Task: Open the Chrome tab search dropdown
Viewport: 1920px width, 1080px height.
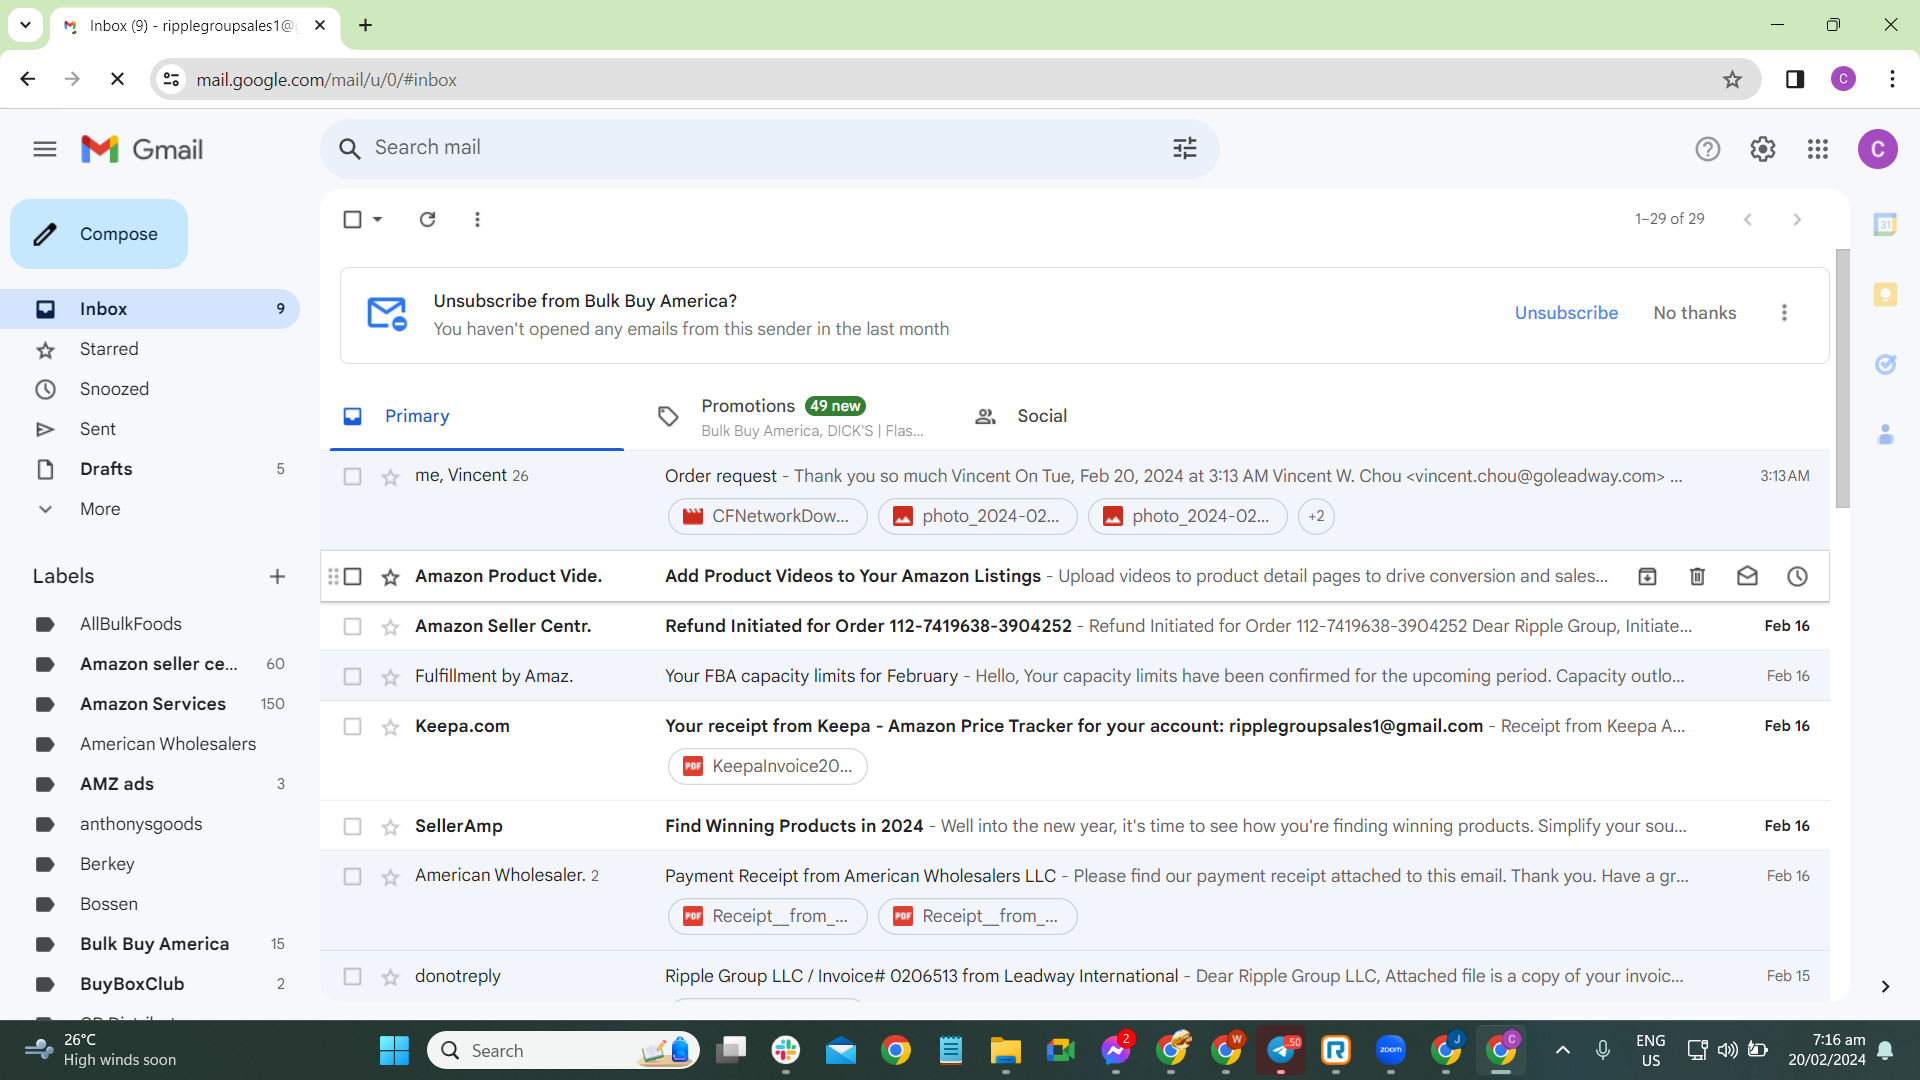Action: 25,25
